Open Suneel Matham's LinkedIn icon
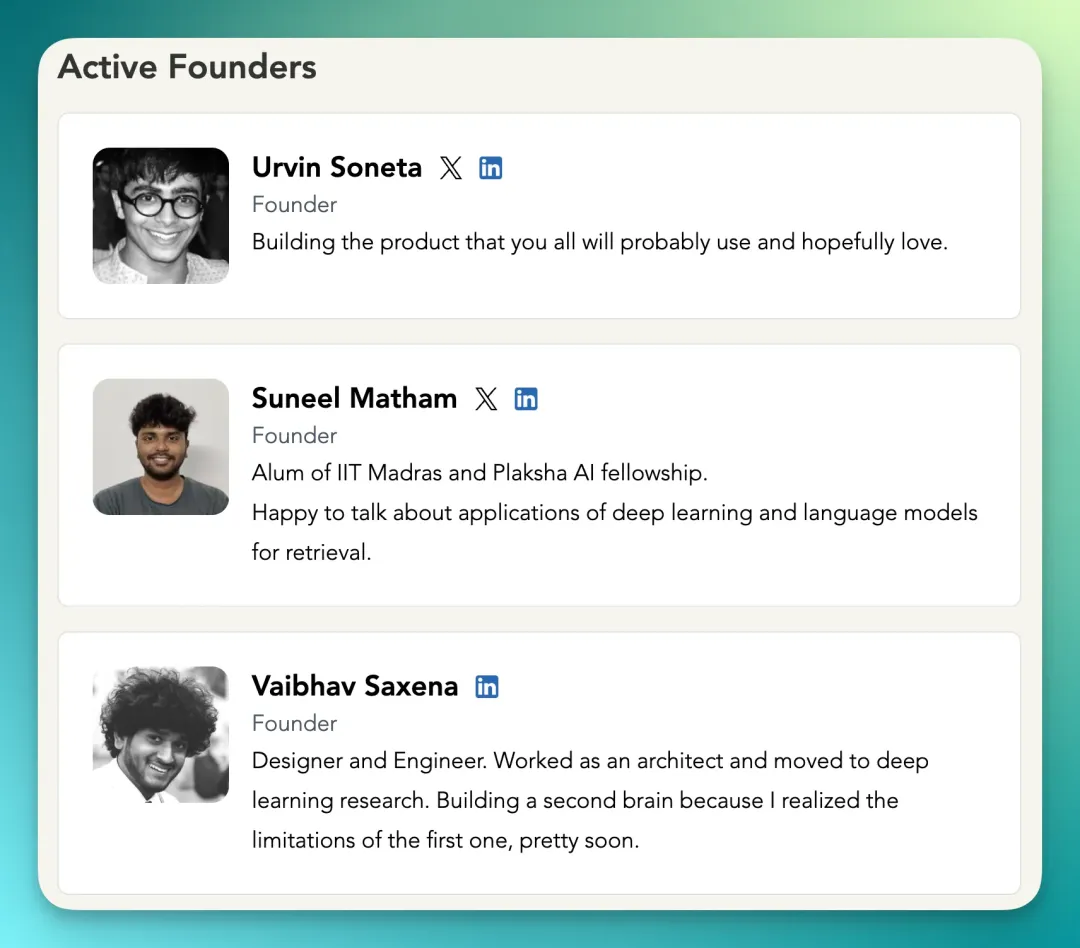1080x948 pixels. pos(526,399)
